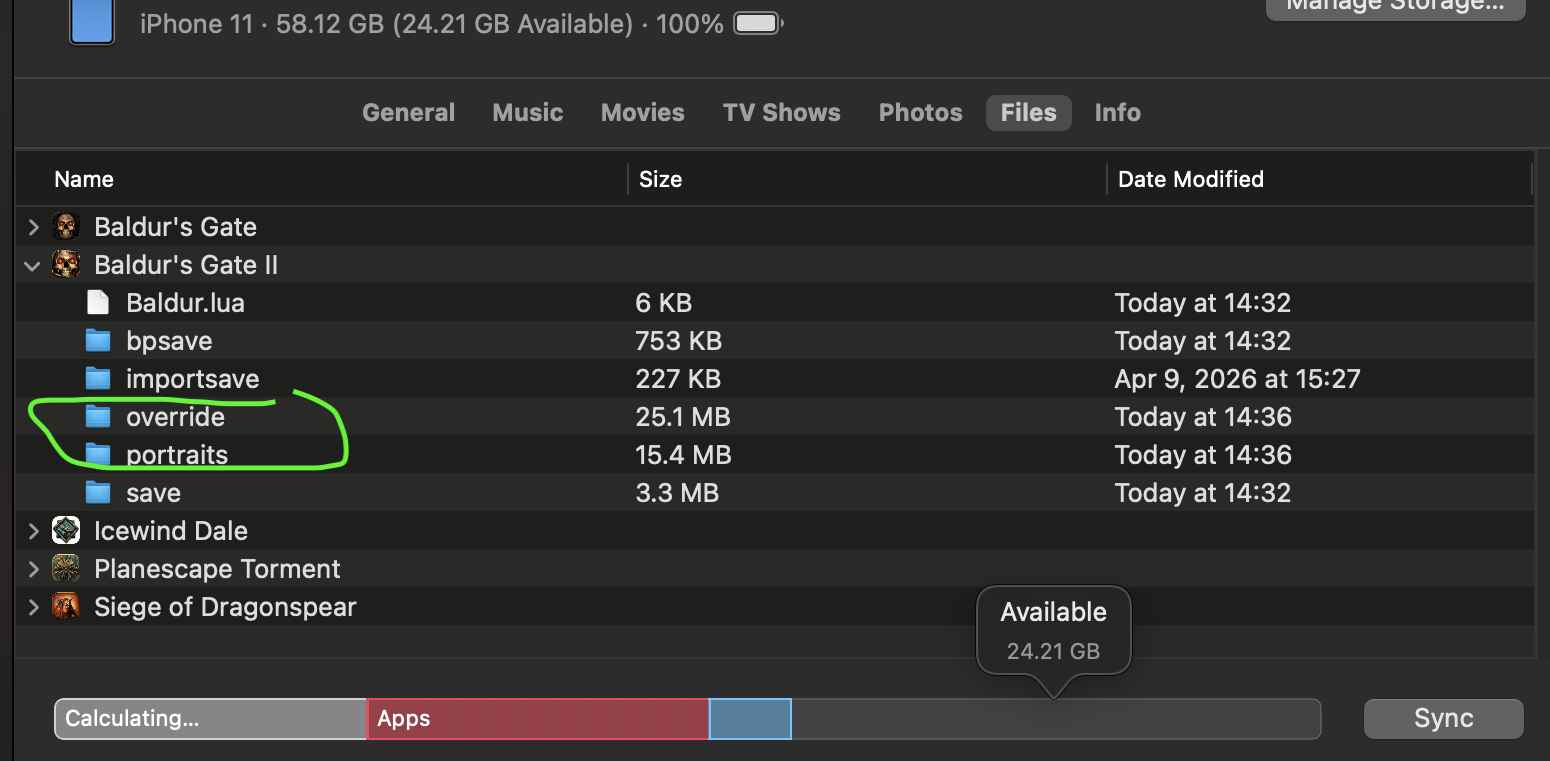The height and width of the screenshot is (761, 1550).
Task: Click the Calculating segment of storage bar
Action: coord(211,719)
